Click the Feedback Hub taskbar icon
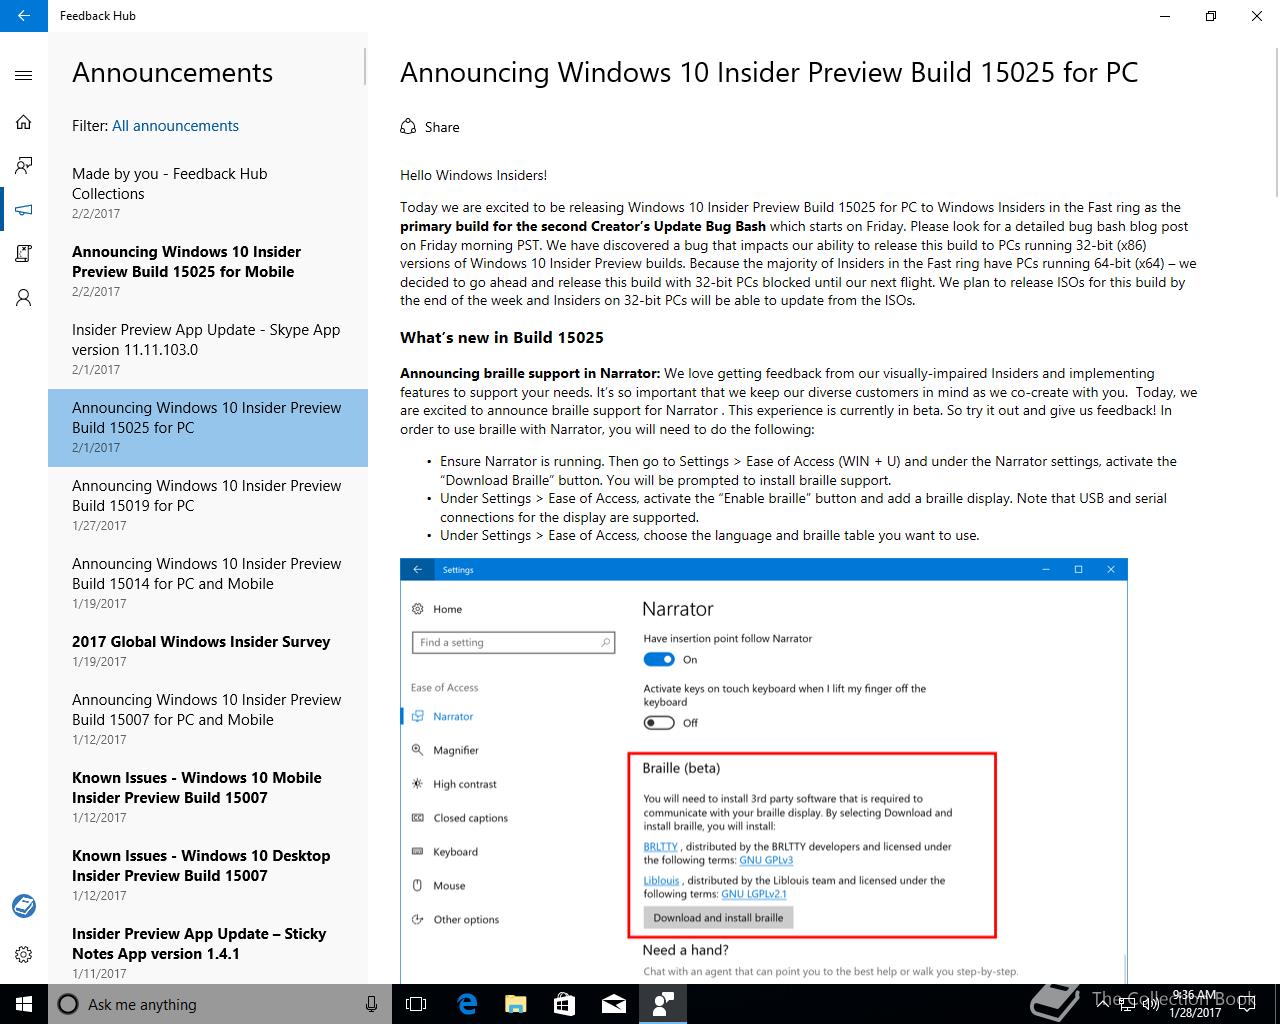Viewport: 1280px width, 1024px height. pos(662,1004)
